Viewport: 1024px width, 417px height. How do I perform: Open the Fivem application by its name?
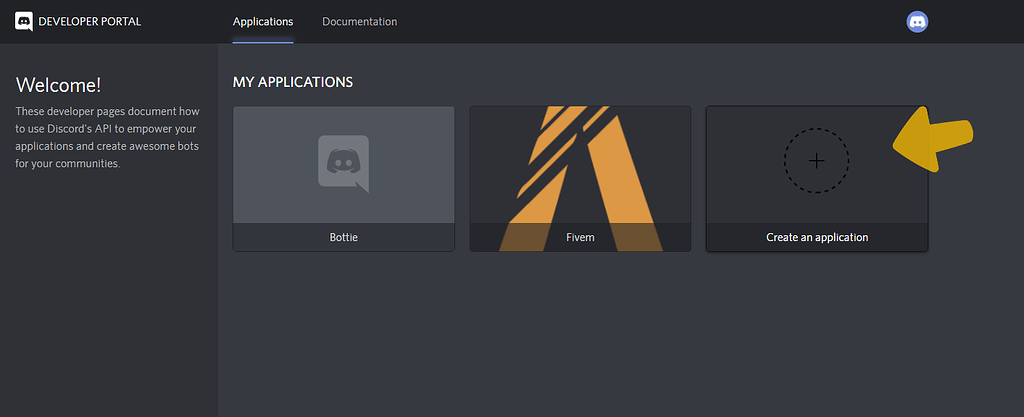click(580, 238)
